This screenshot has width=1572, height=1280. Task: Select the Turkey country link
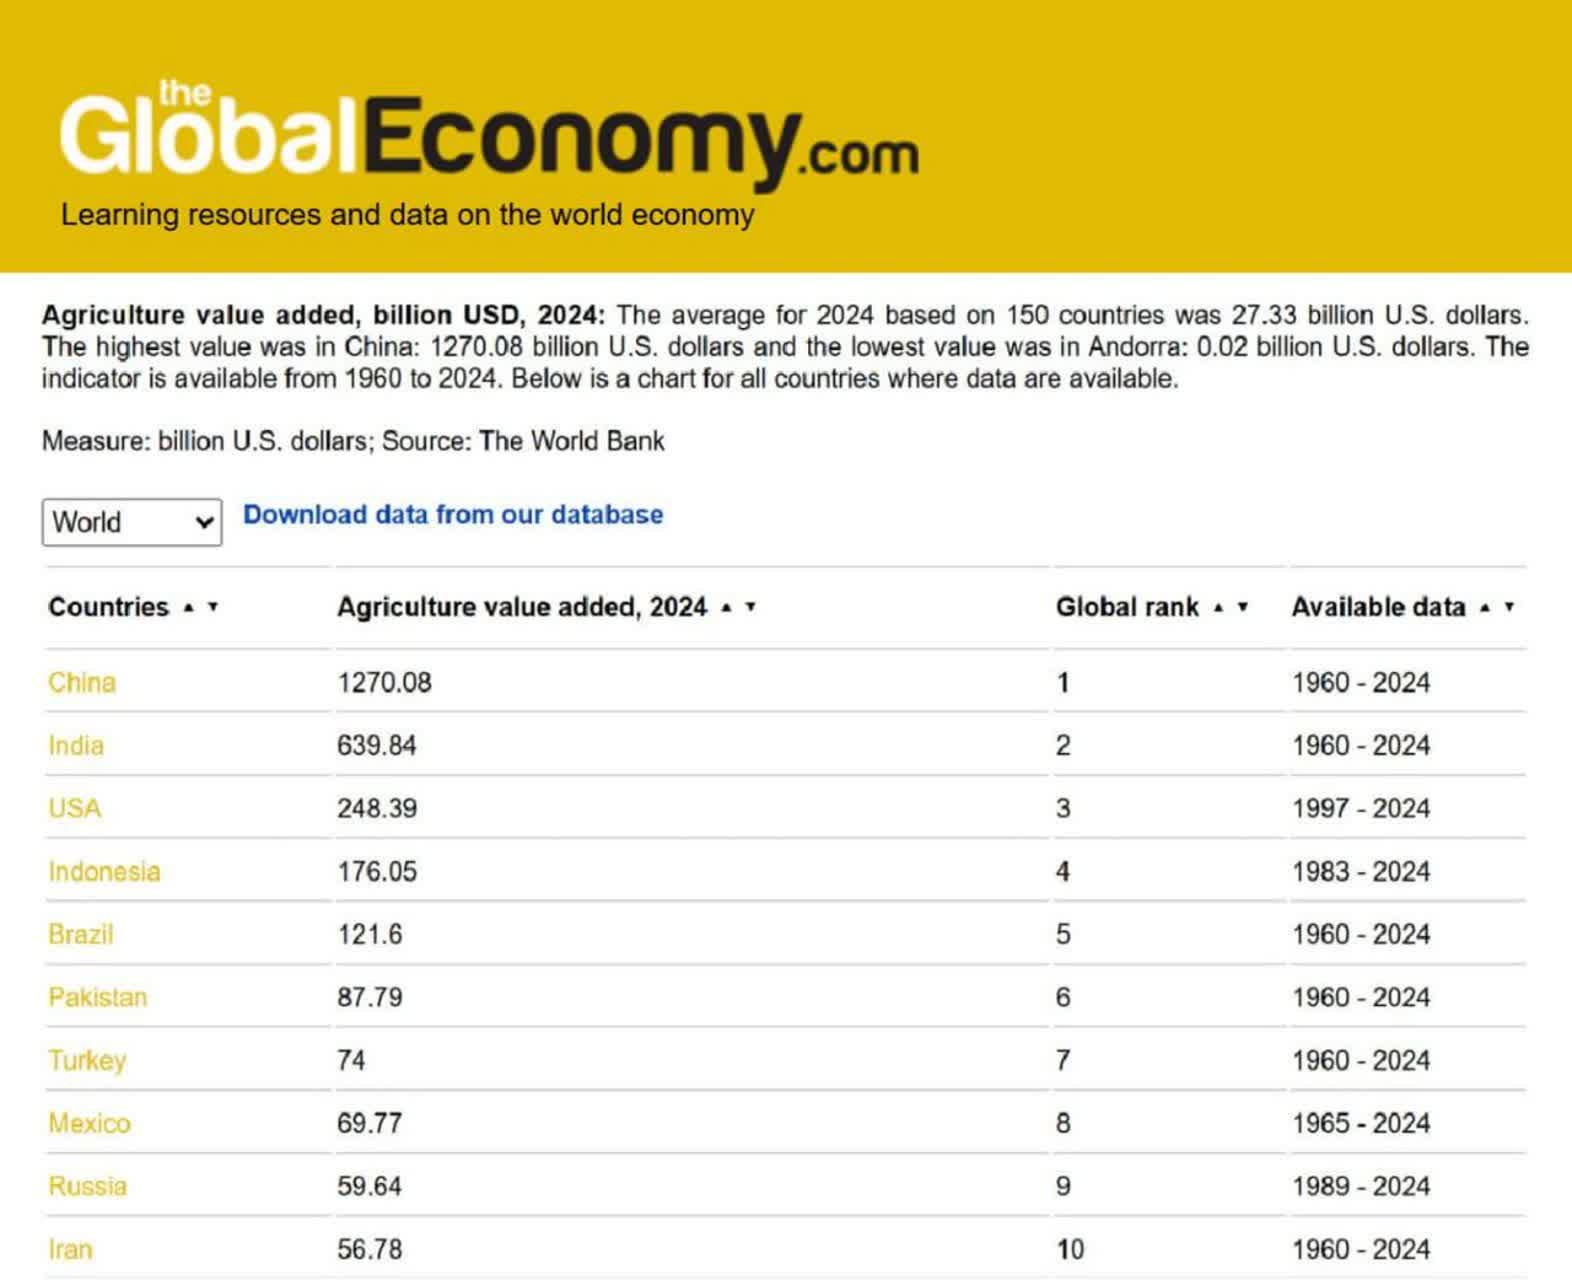pos(87,1060)
